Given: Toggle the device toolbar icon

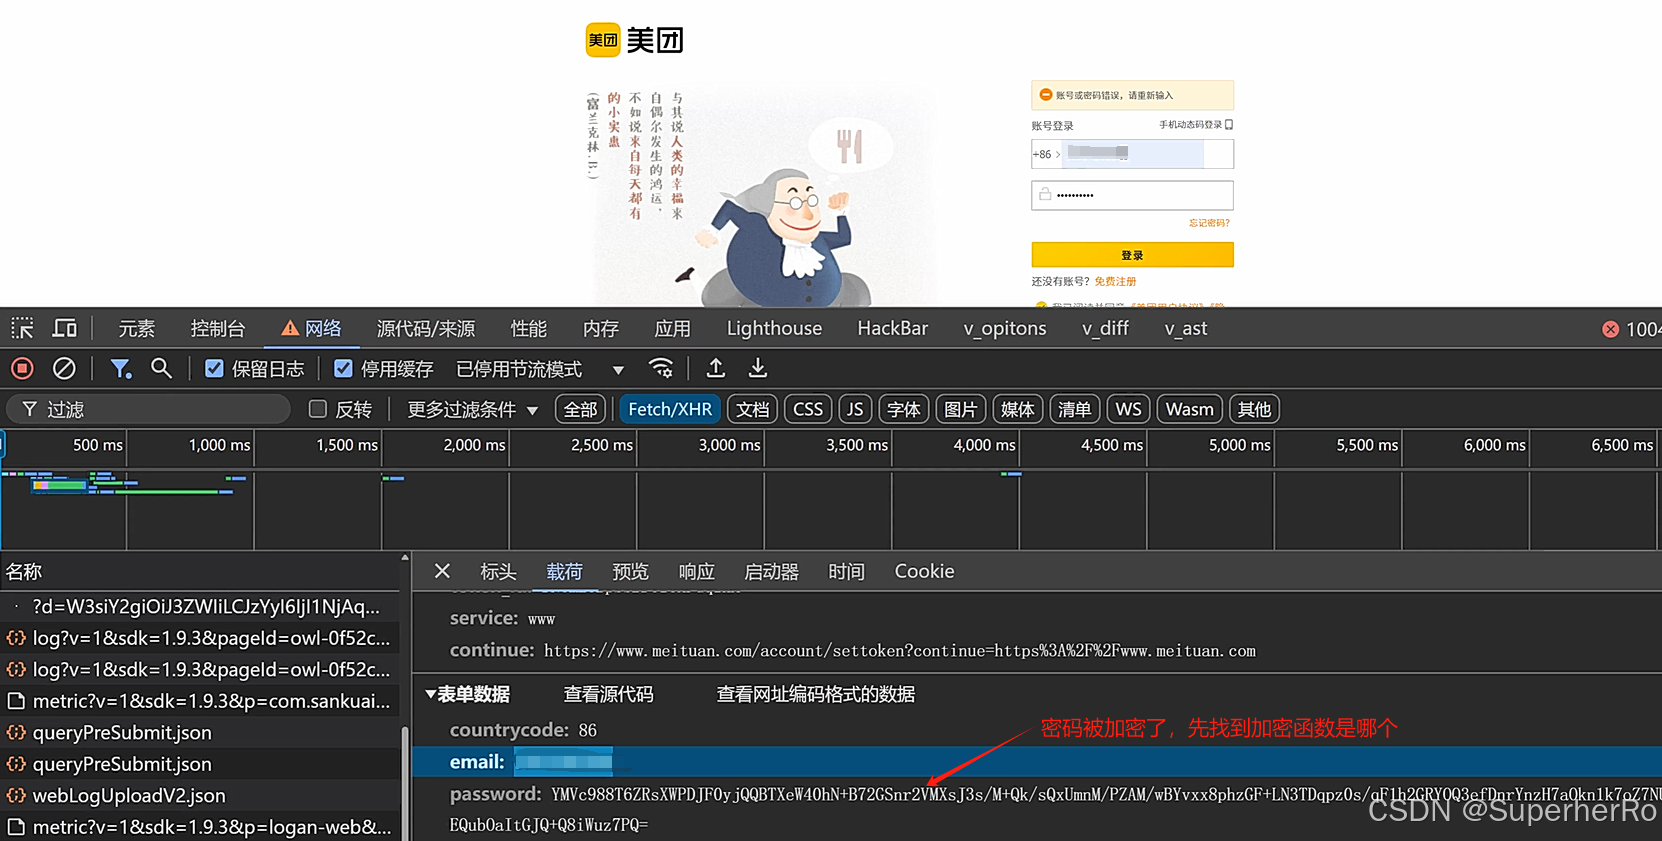Looking at the screenshot, I should tap(65, 328).
